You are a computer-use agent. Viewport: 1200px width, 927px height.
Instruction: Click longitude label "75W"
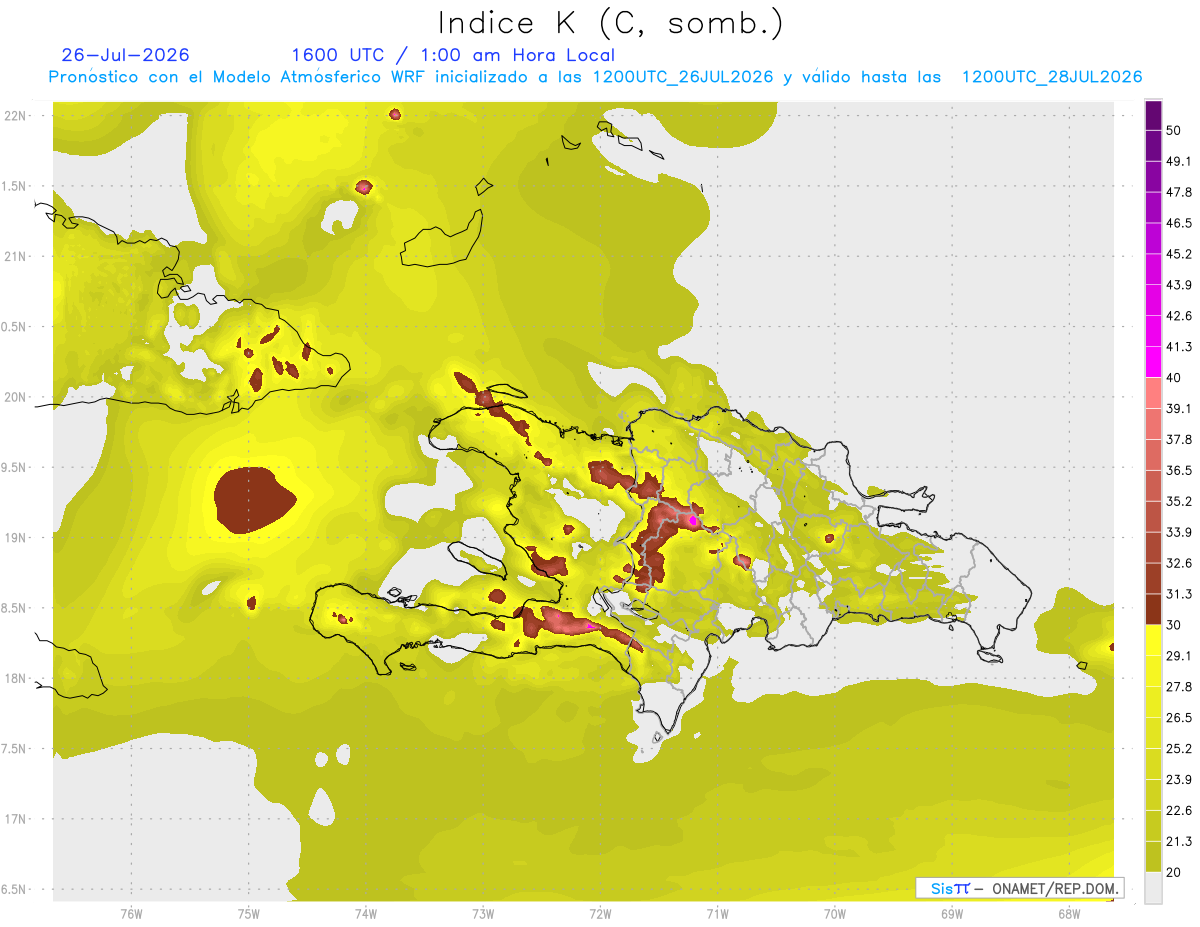point(248,914)
